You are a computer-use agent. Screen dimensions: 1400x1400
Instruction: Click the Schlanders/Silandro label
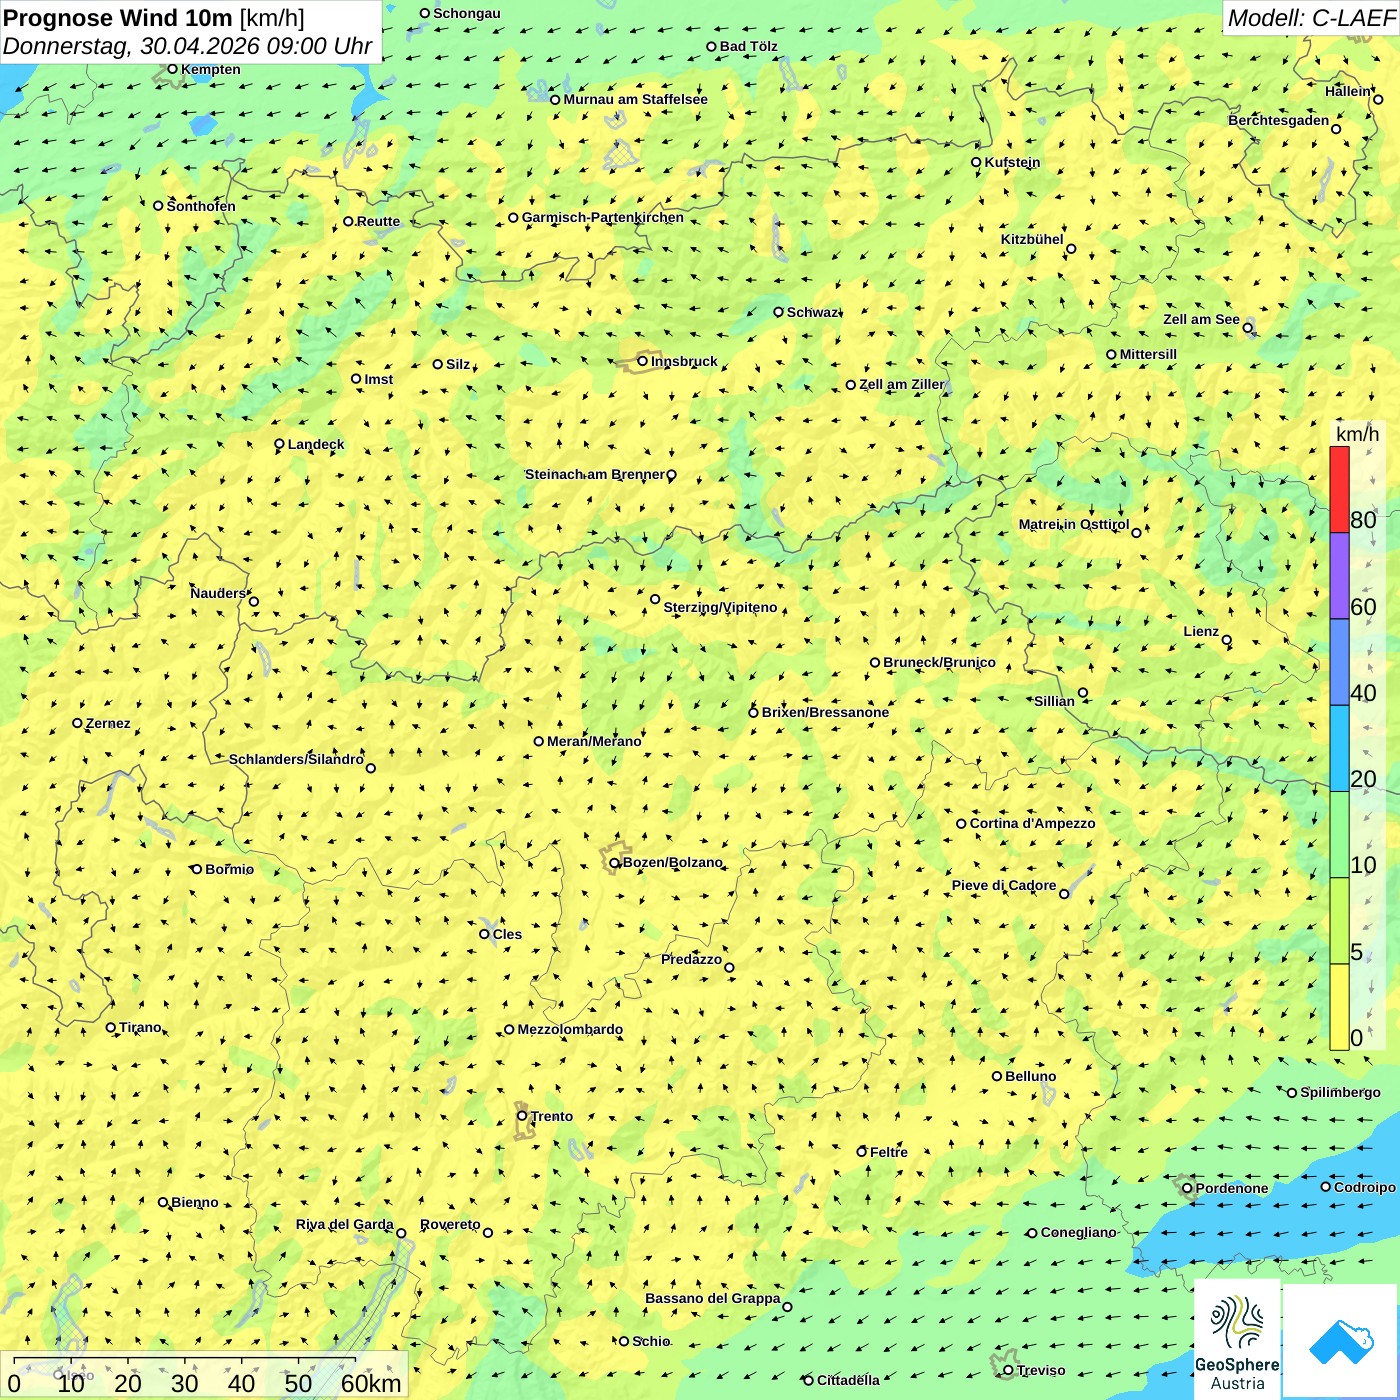click(x=296, y=759)
